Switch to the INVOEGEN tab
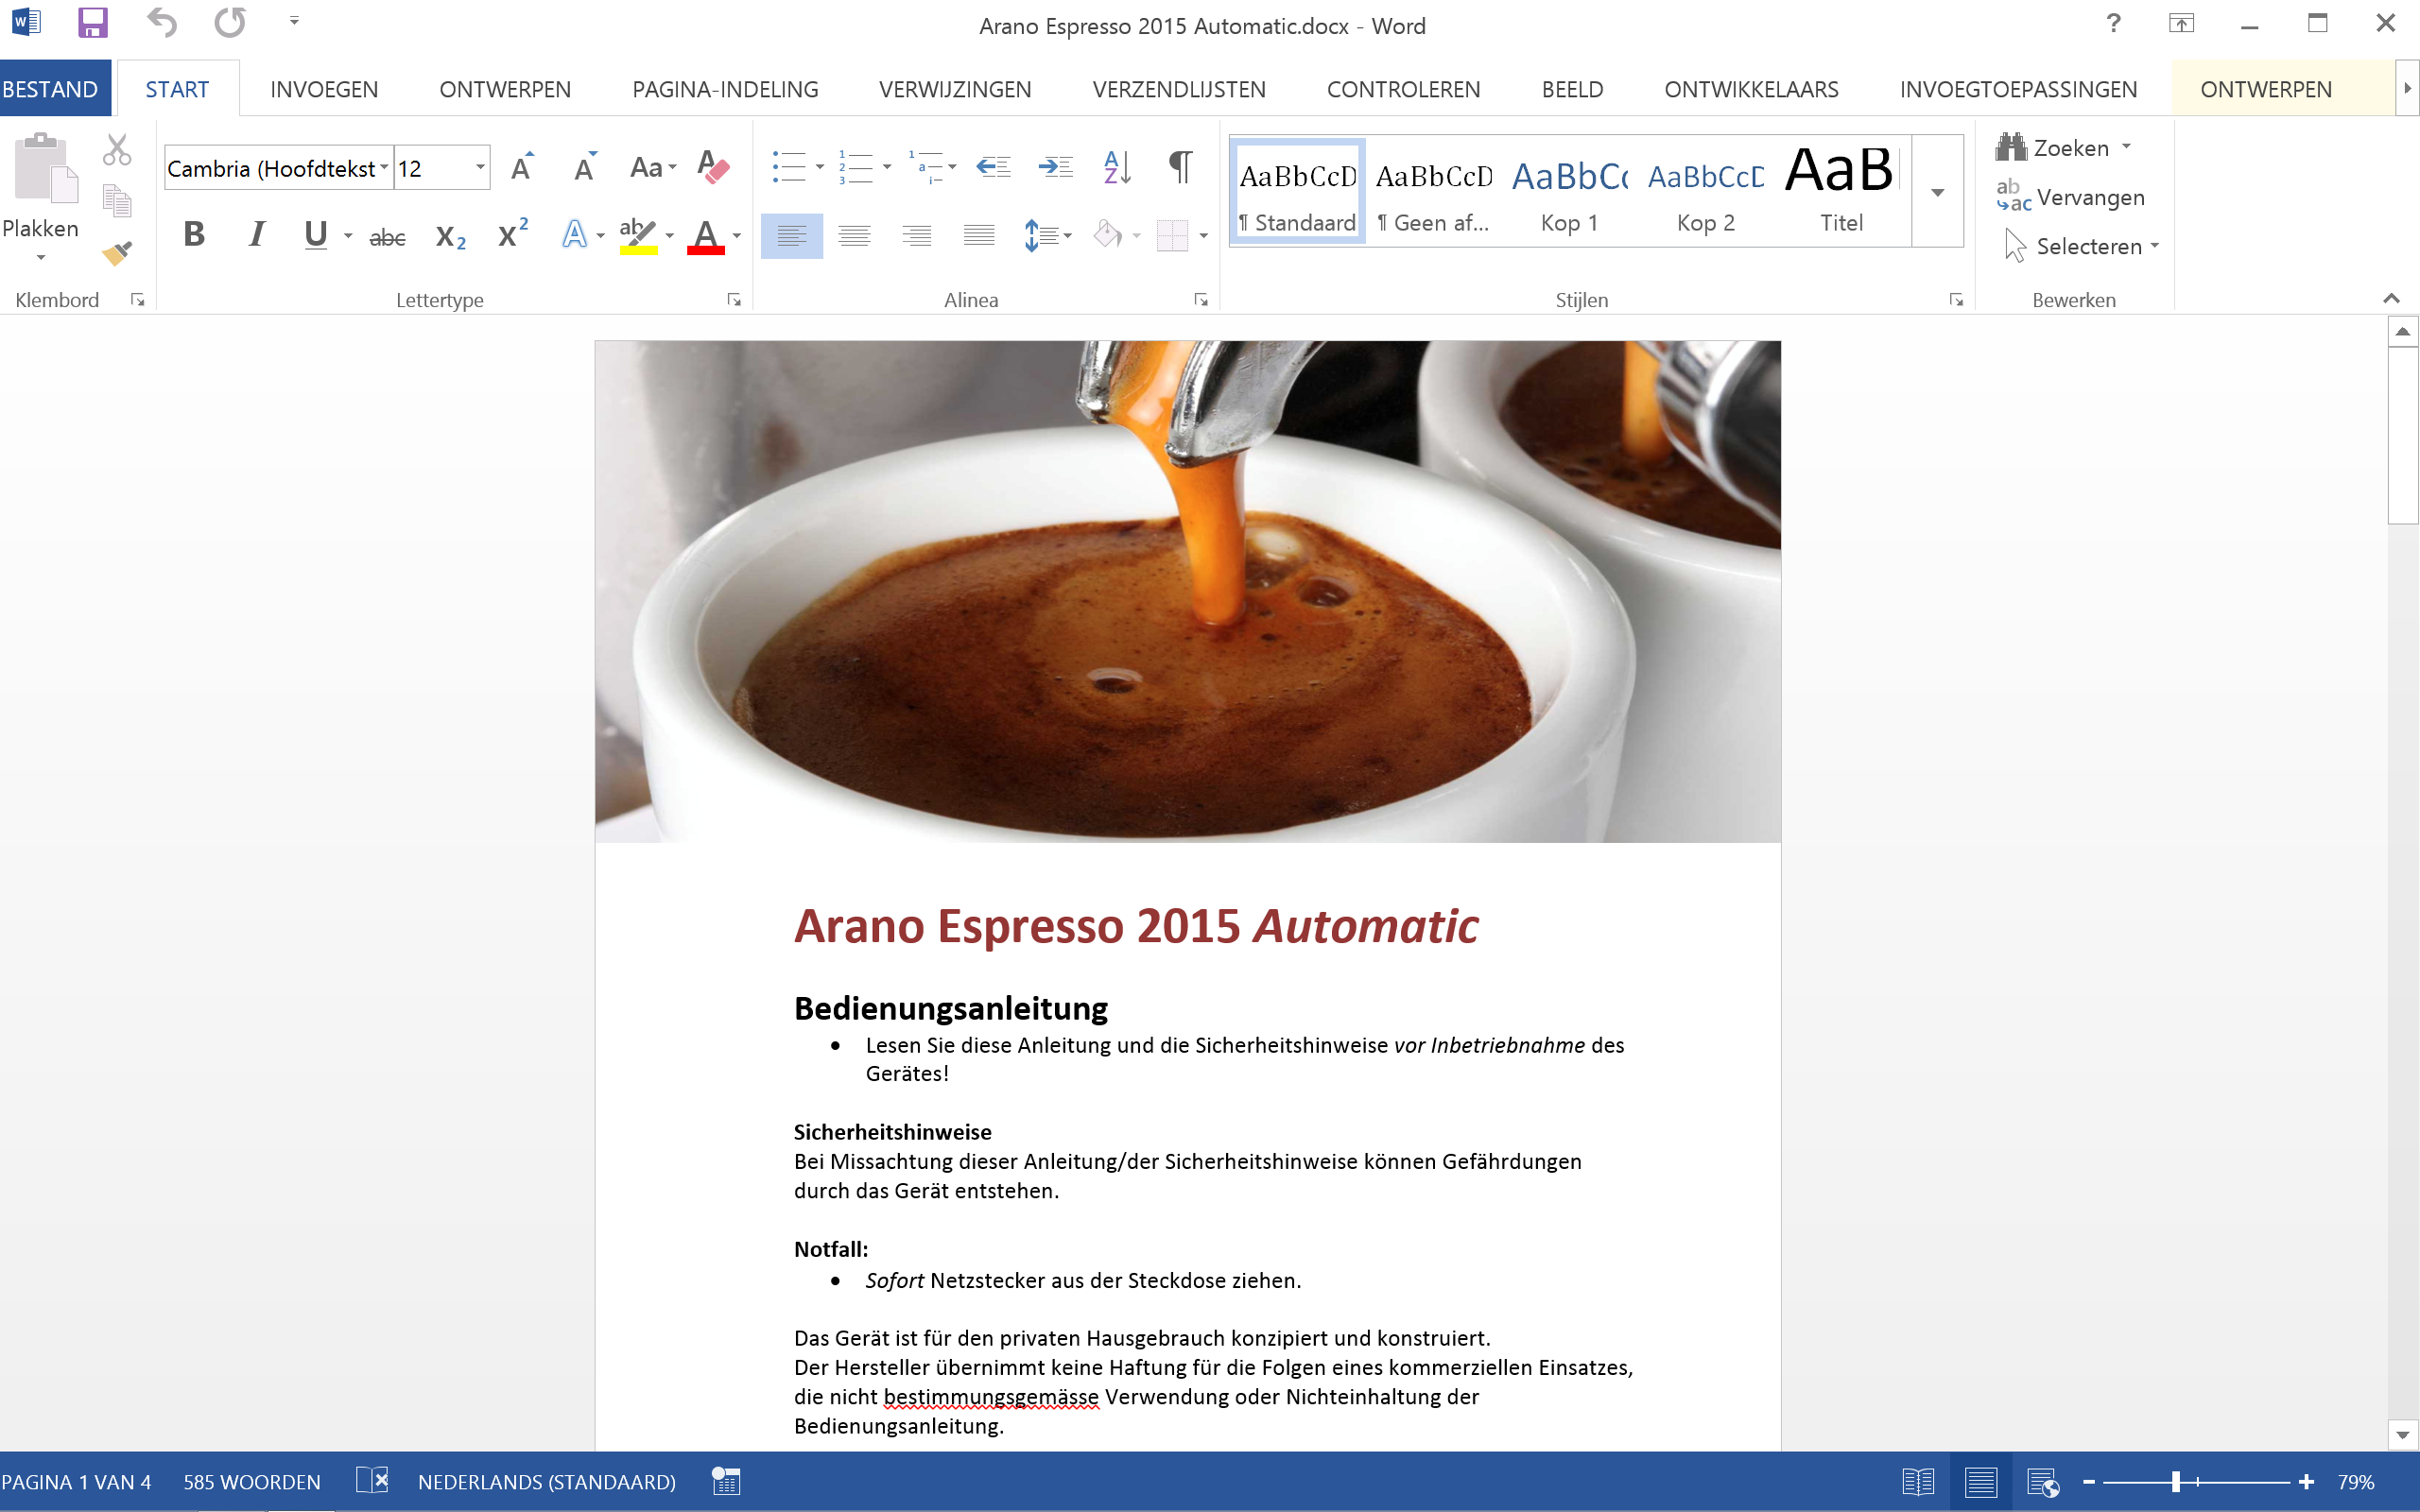 point(324,89)
